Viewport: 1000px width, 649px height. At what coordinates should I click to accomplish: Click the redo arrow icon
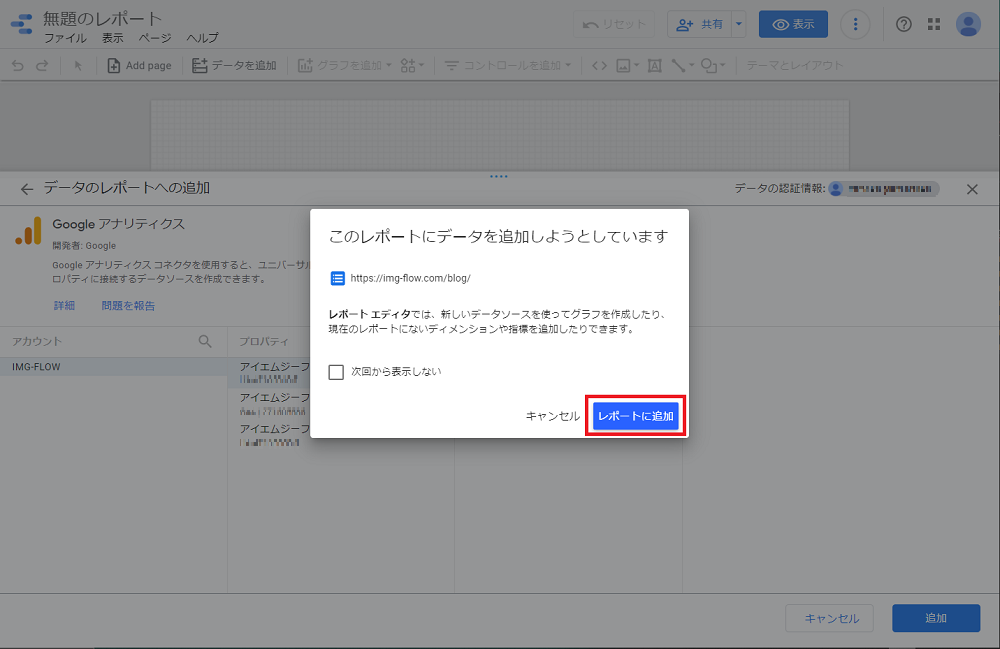click(x=42, y=65)
